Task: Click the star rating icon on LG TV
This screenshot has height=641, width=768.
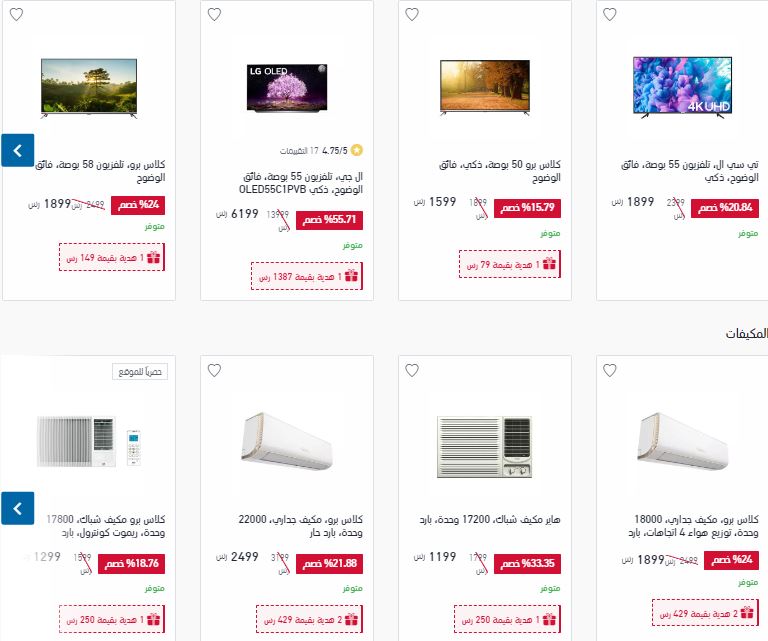Action: pyautogui.click(x=357, y=150)
